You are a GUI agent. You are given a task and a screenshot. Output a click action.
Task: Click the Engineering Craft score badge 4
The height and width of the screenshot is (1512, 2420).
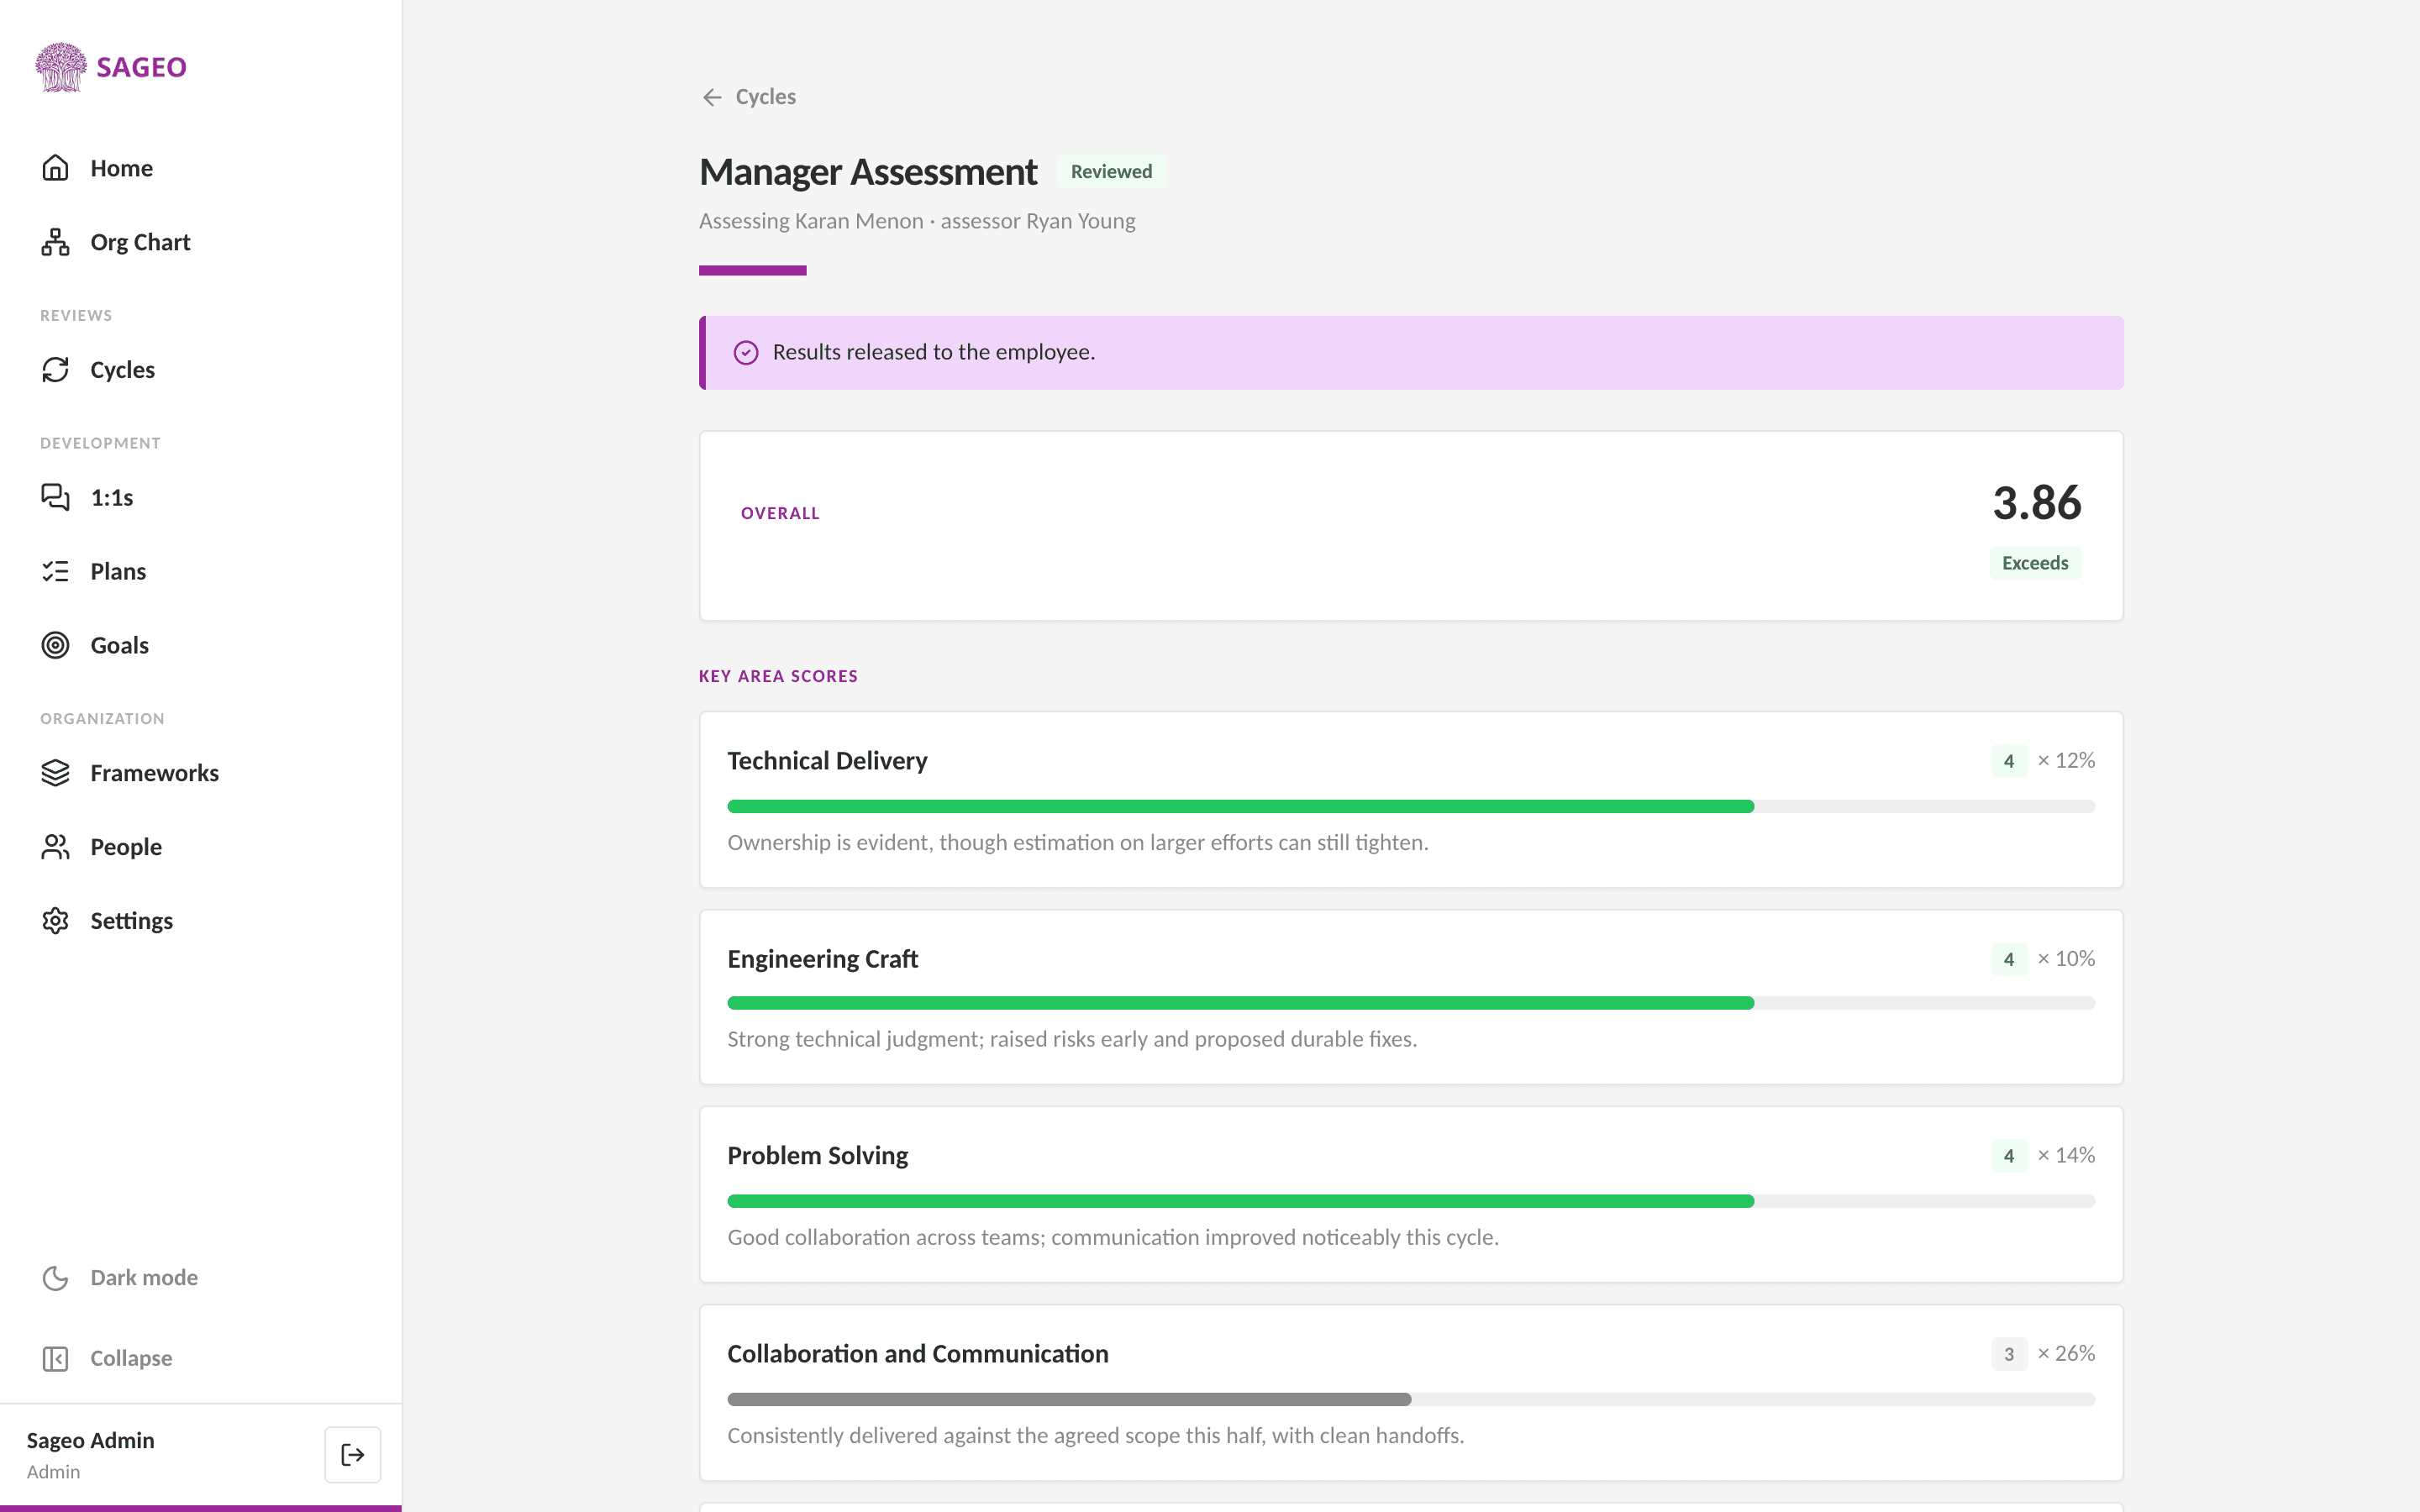pos(2008,959)
